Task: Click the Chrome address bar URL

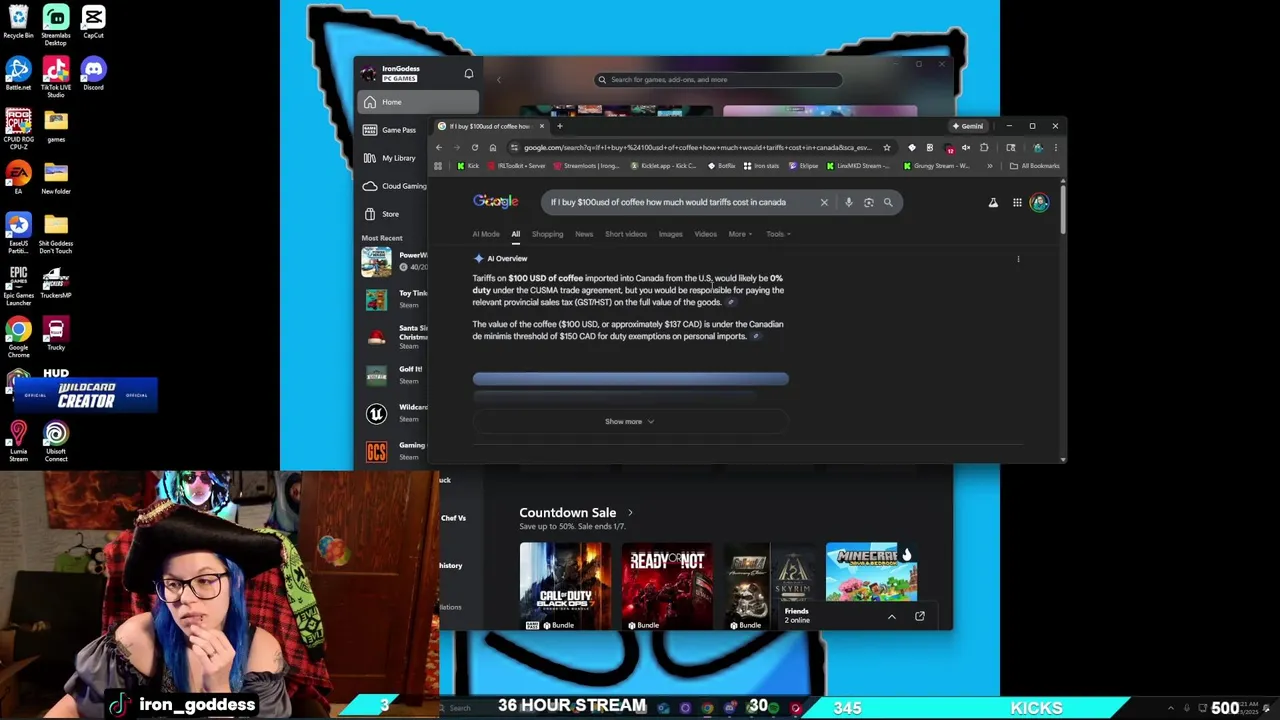Action: (x=697, y=147)
